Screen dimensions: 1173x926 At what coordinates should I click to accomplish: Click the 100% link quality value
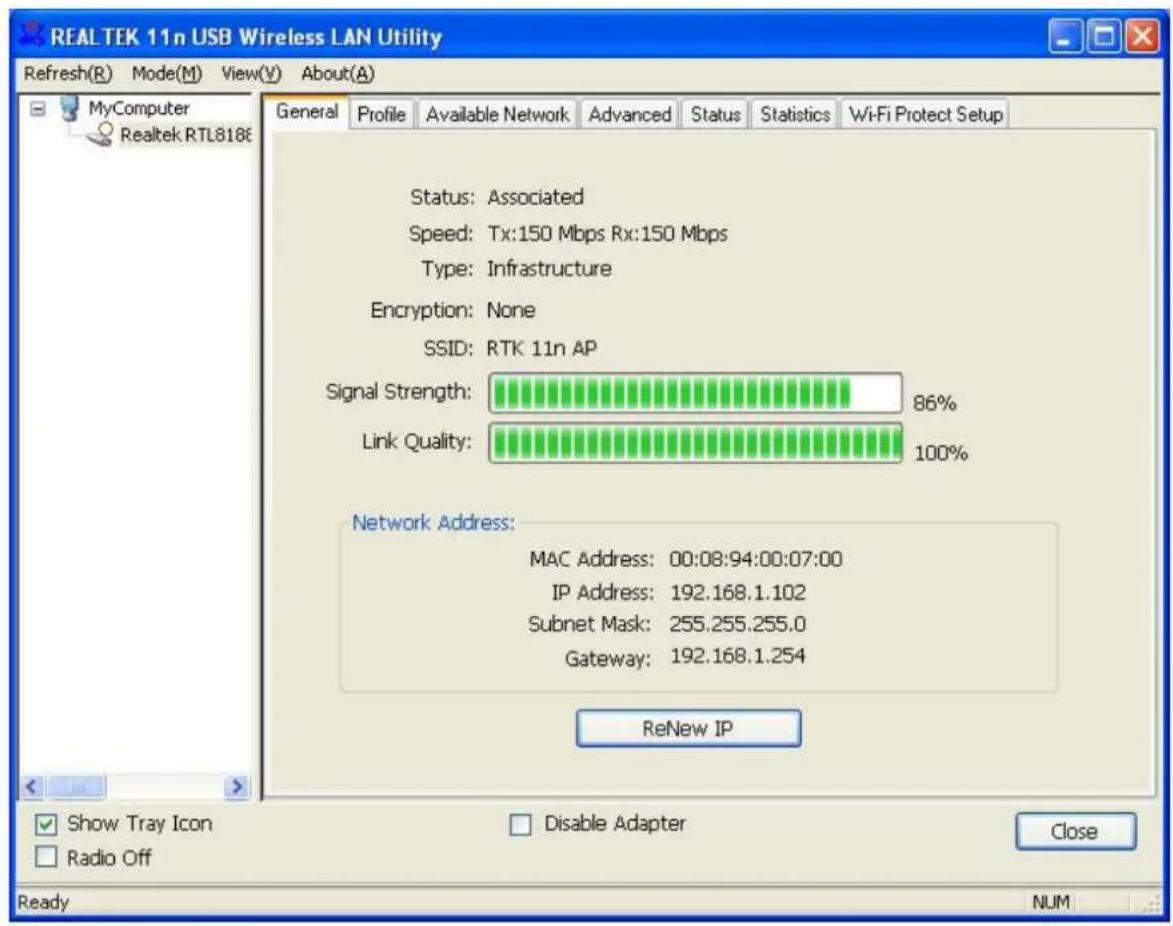click(941, 453)
